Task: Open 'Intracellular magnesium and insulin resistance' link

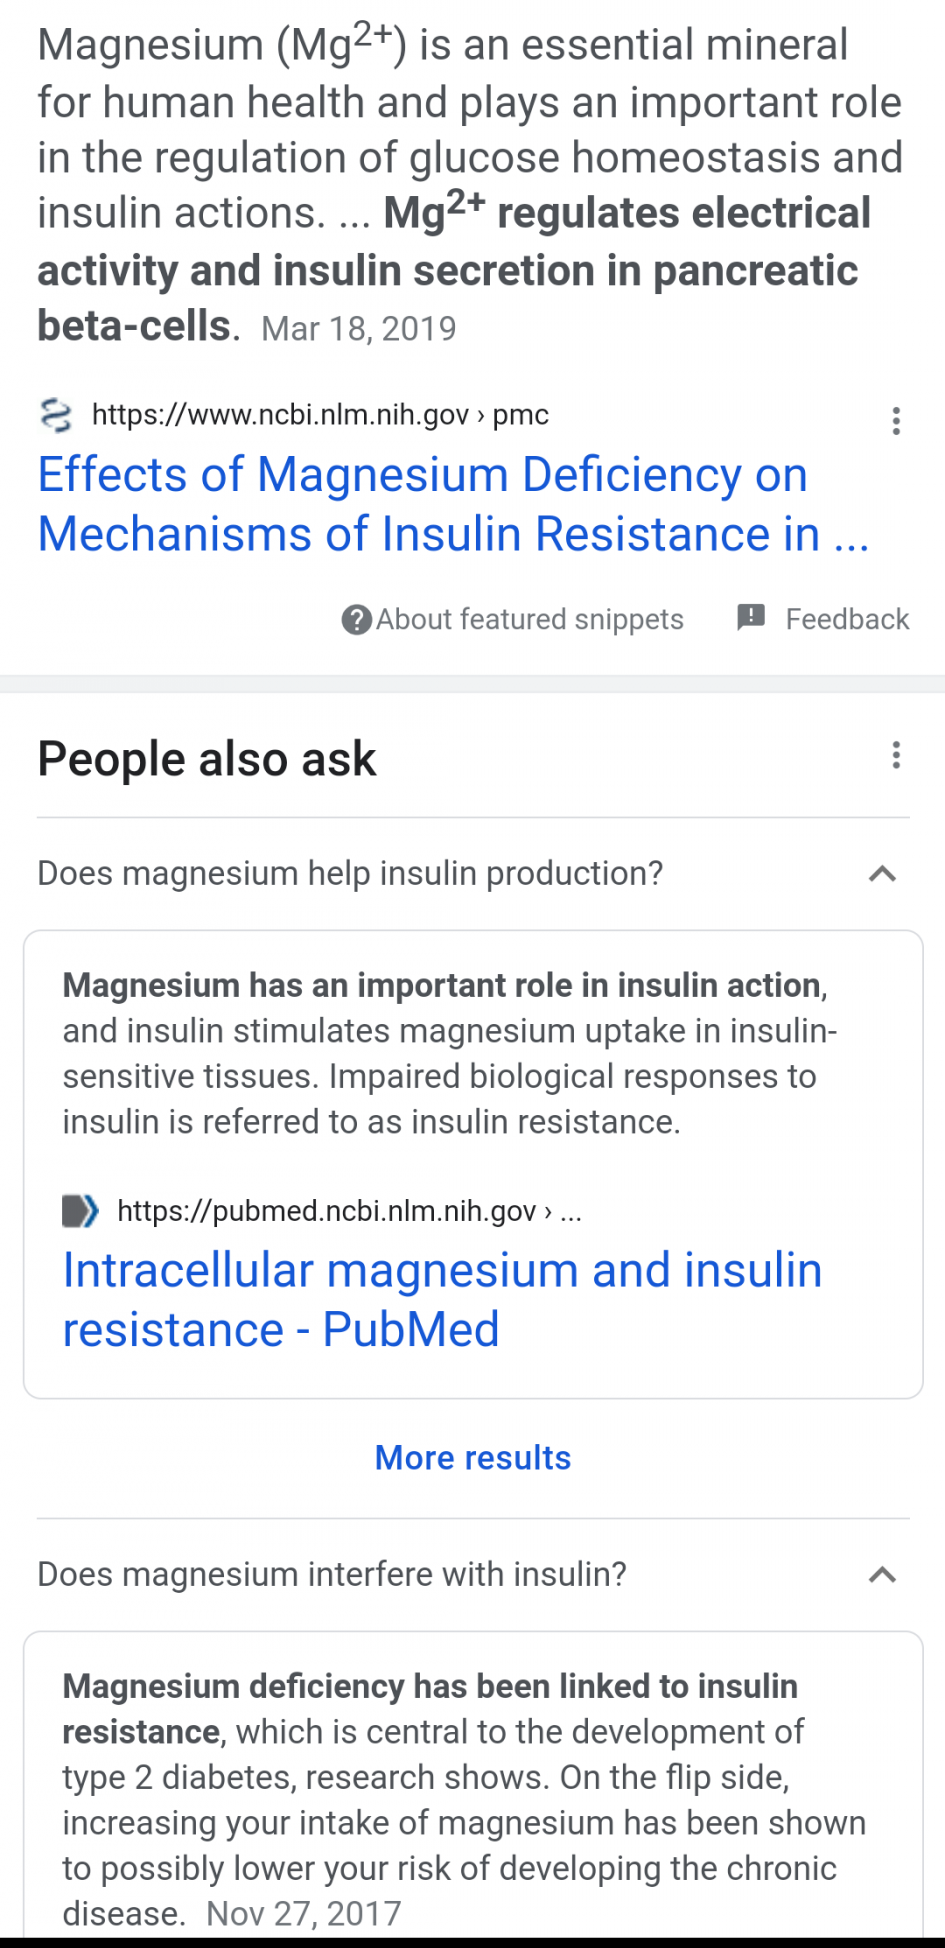Action: (x=442, y=1299)
